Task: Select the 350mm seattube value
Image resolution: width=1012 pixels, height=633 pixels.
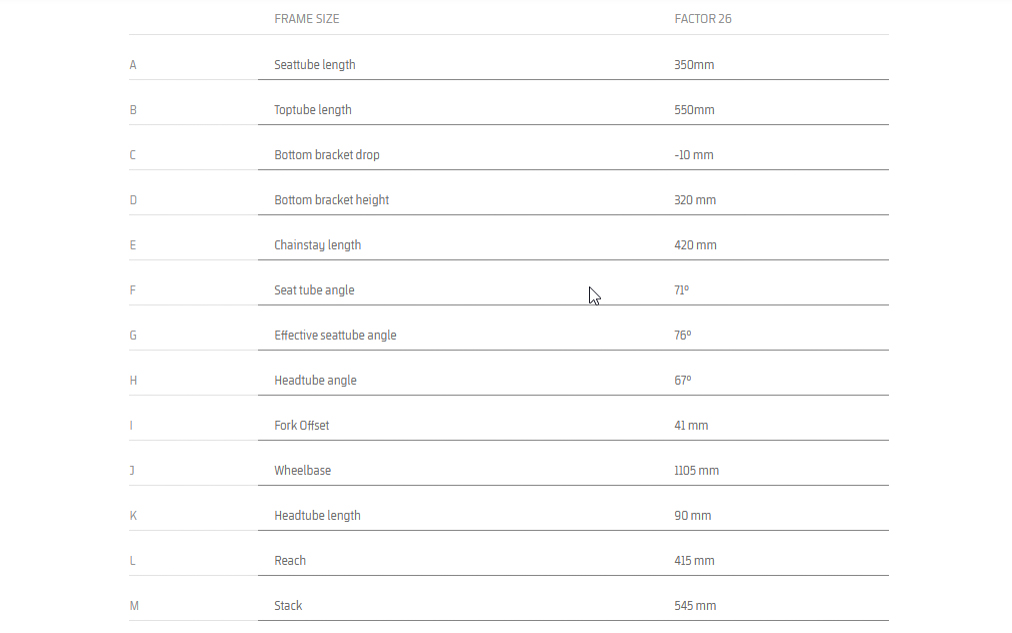Action: click(694, 65)
